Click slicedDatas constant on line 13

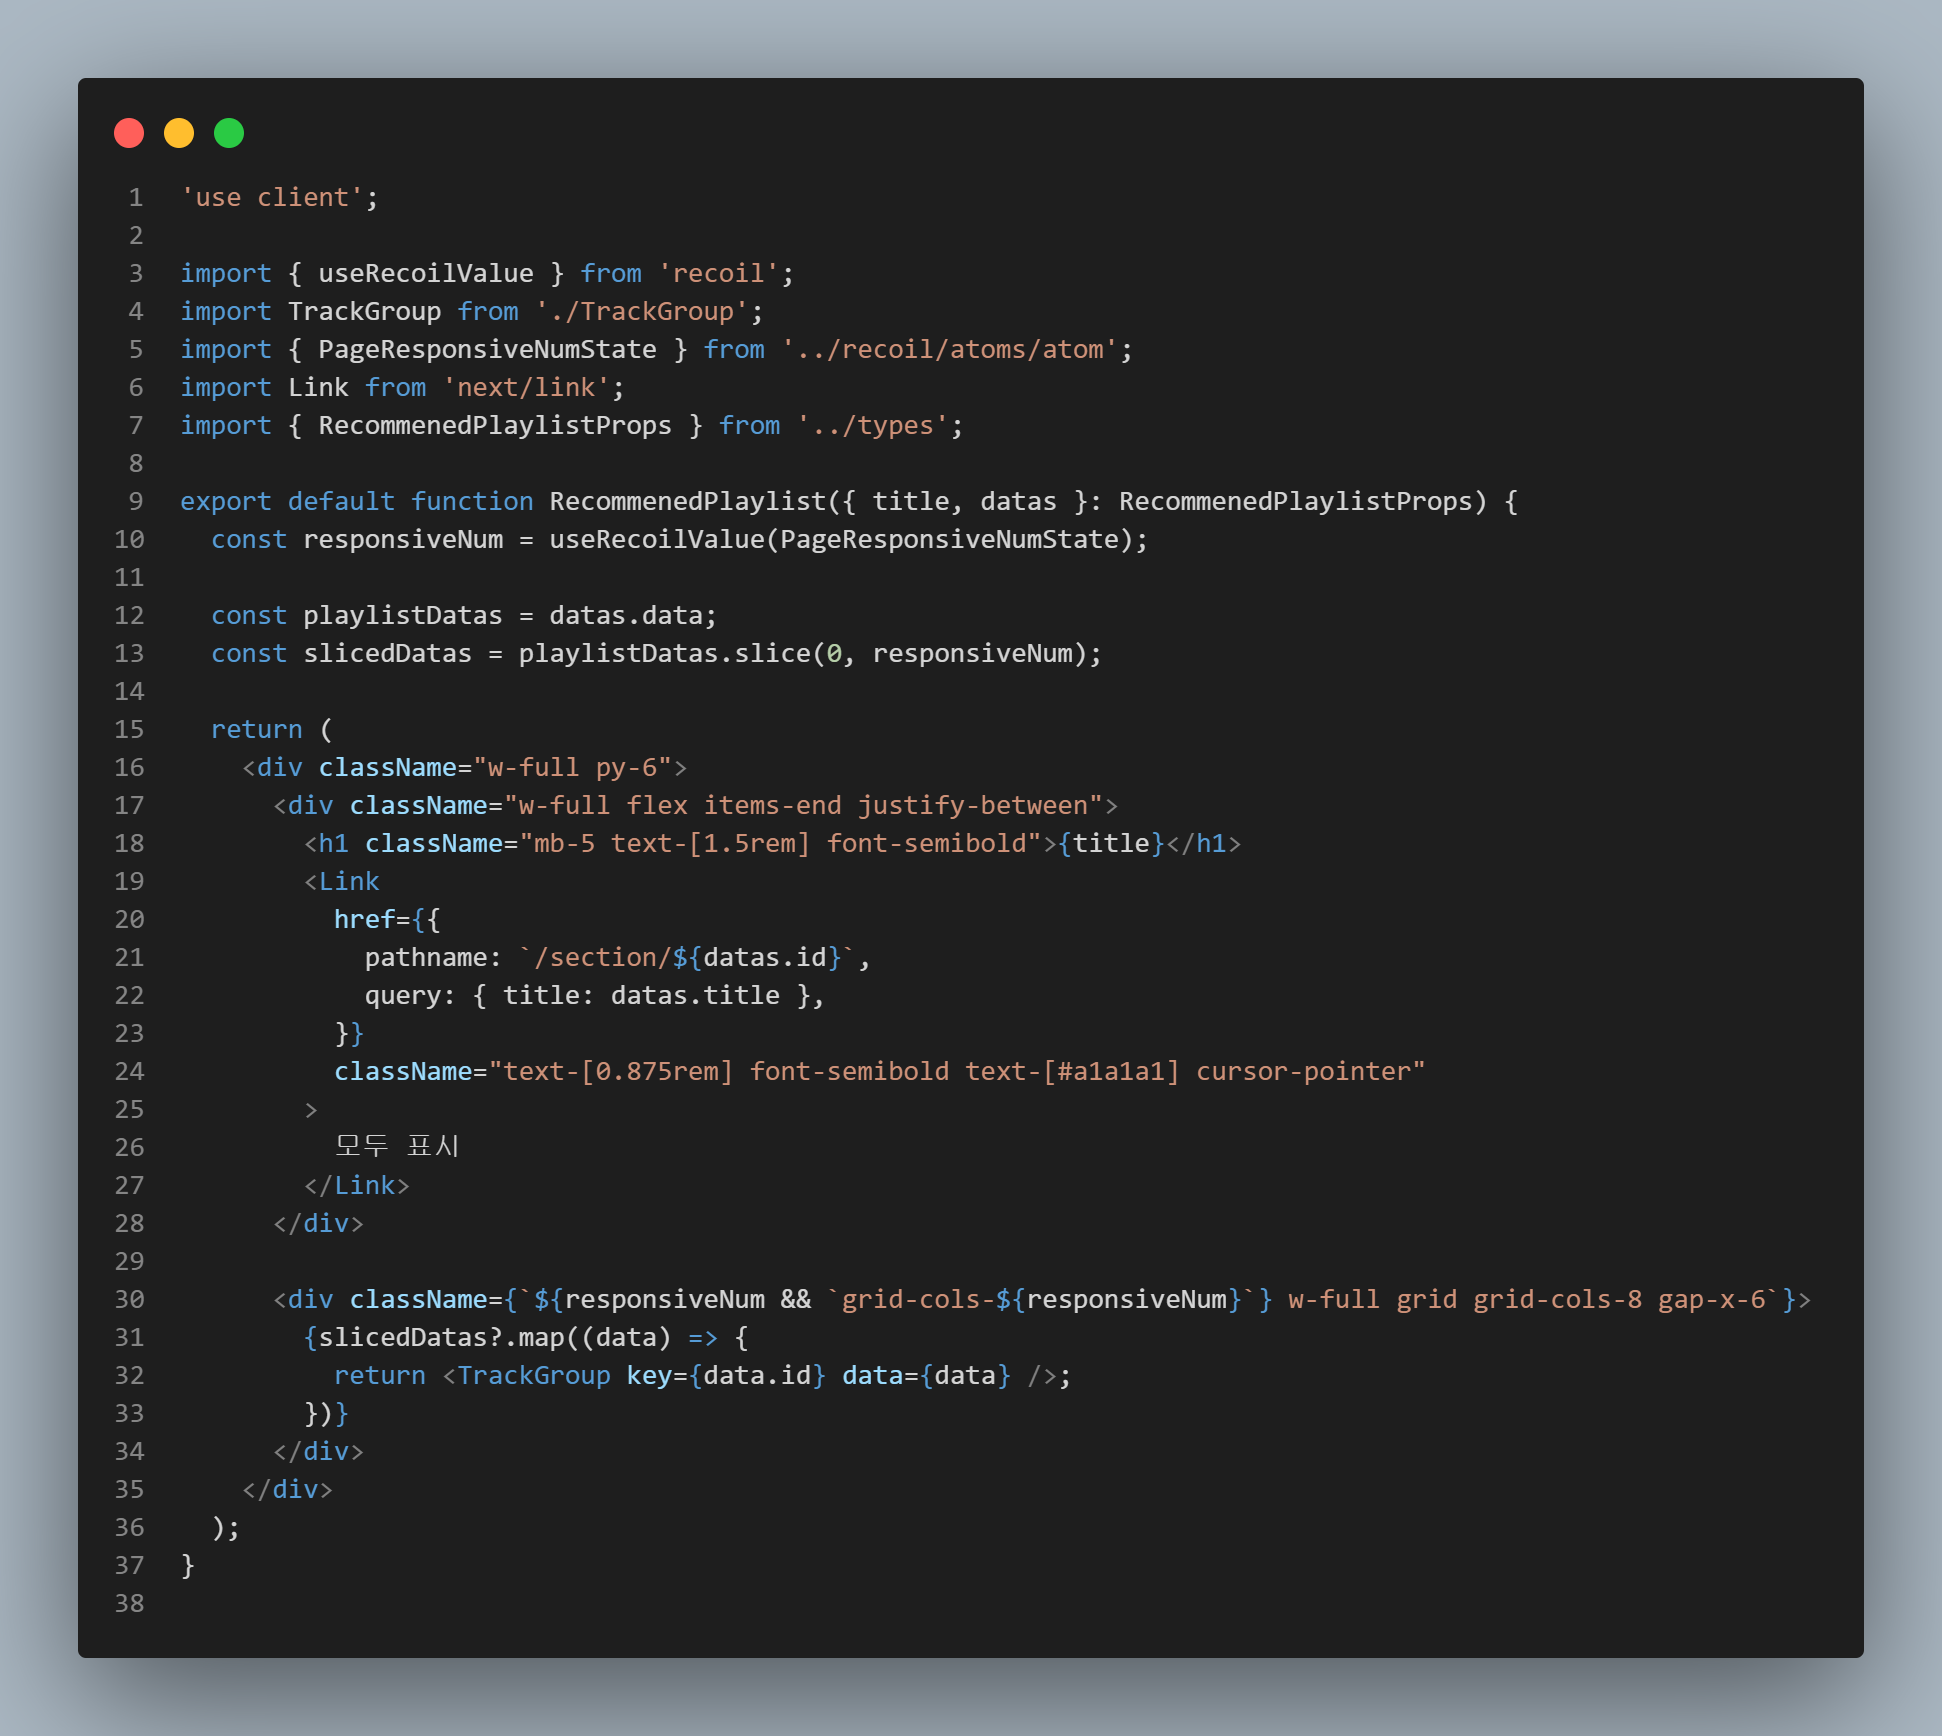387,653
